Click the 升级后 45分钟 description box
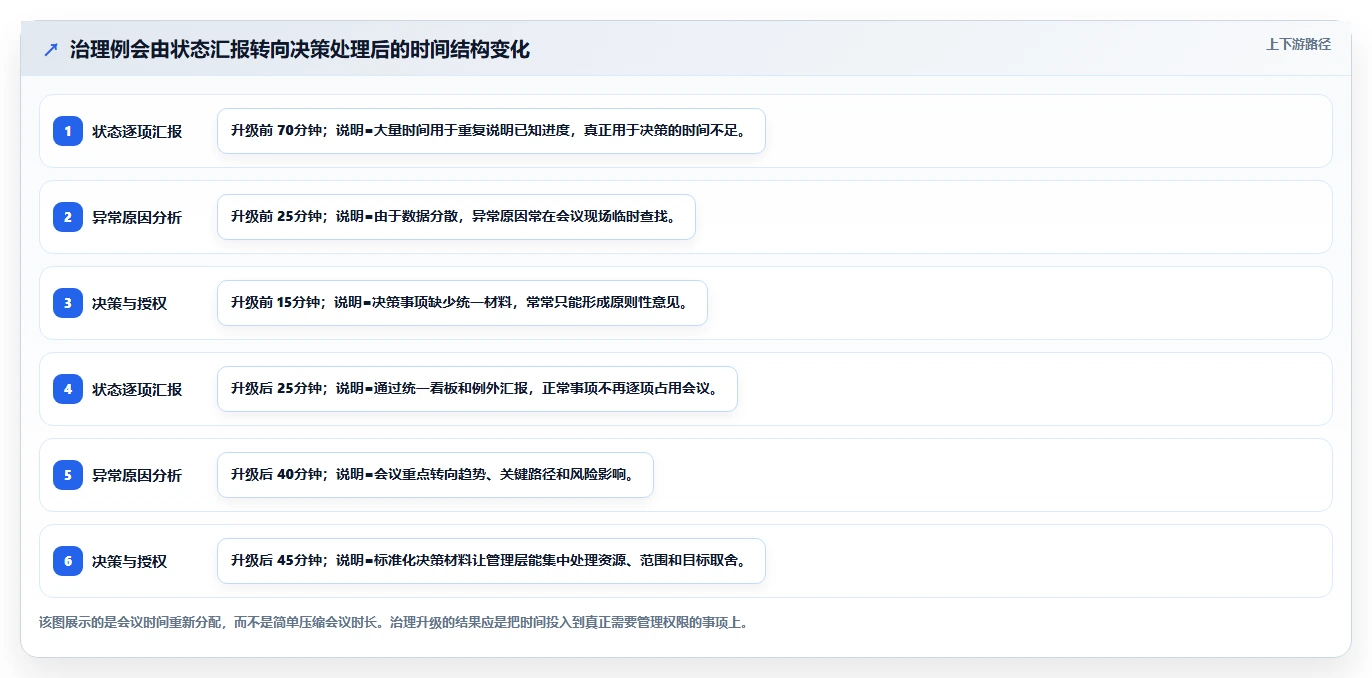Screen dimensions: 1372x678 [x=491, y=561]
